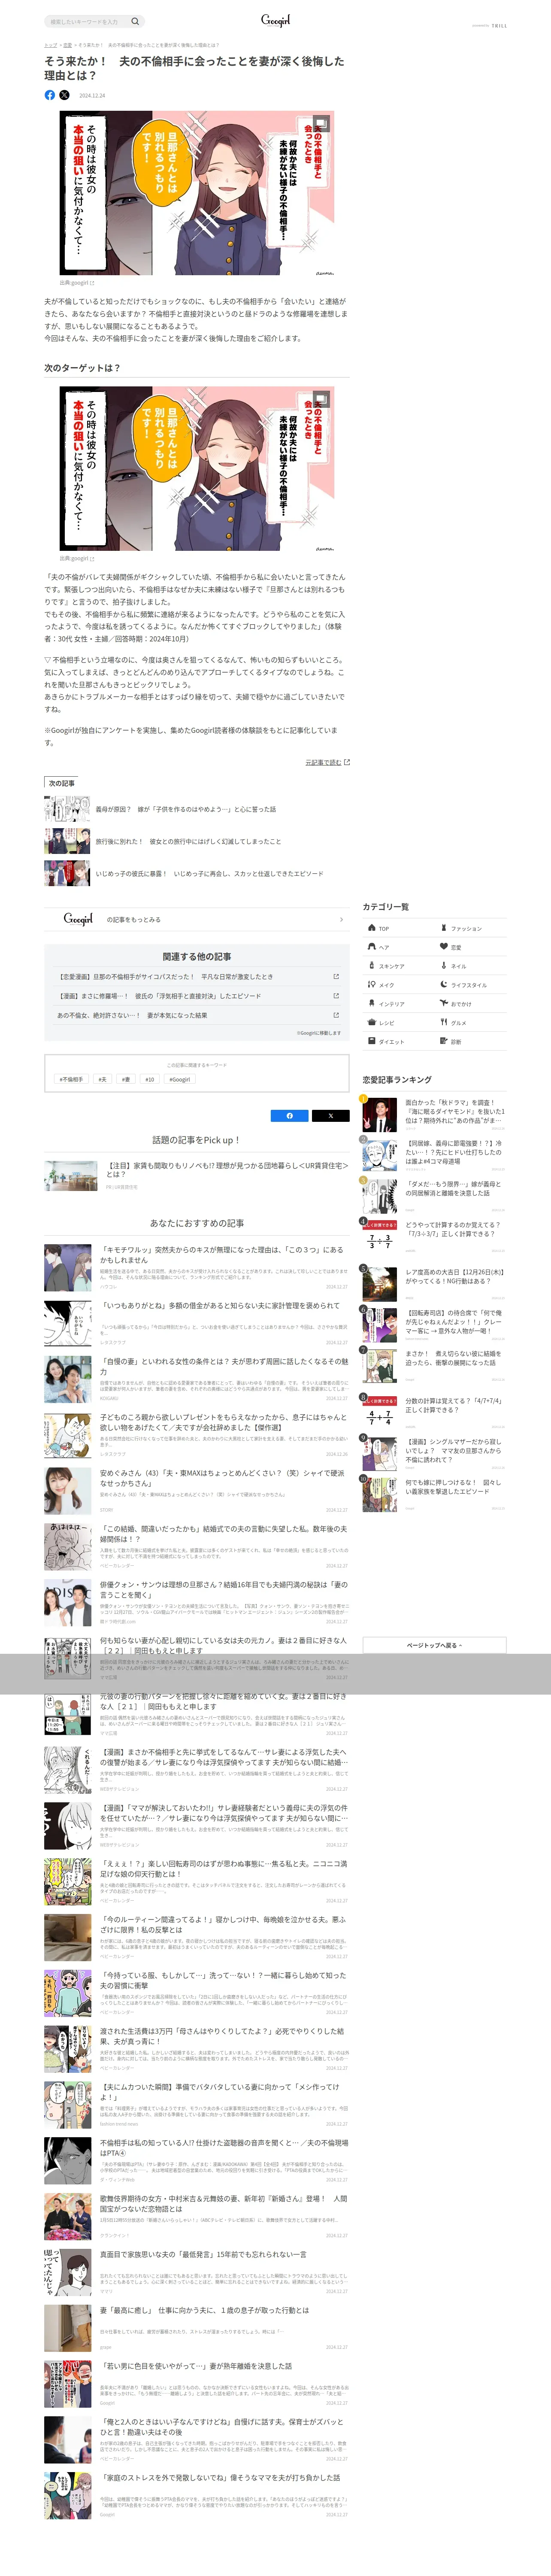Open 「今待っている服、もしかして…」article
Screen dimensions: 551x2576
click(x=197, y=1993)
